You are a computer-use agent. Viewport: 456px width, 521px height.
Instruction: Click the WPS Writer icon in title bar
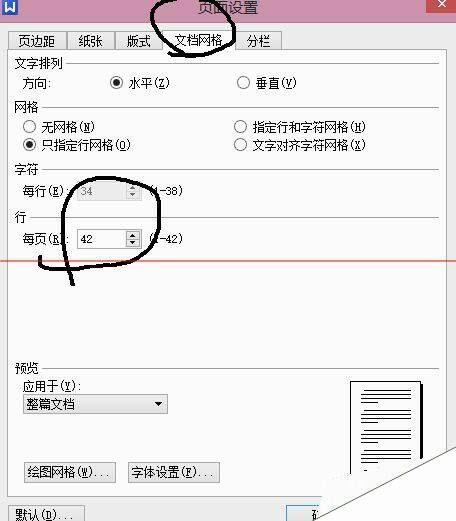point(9,7)
